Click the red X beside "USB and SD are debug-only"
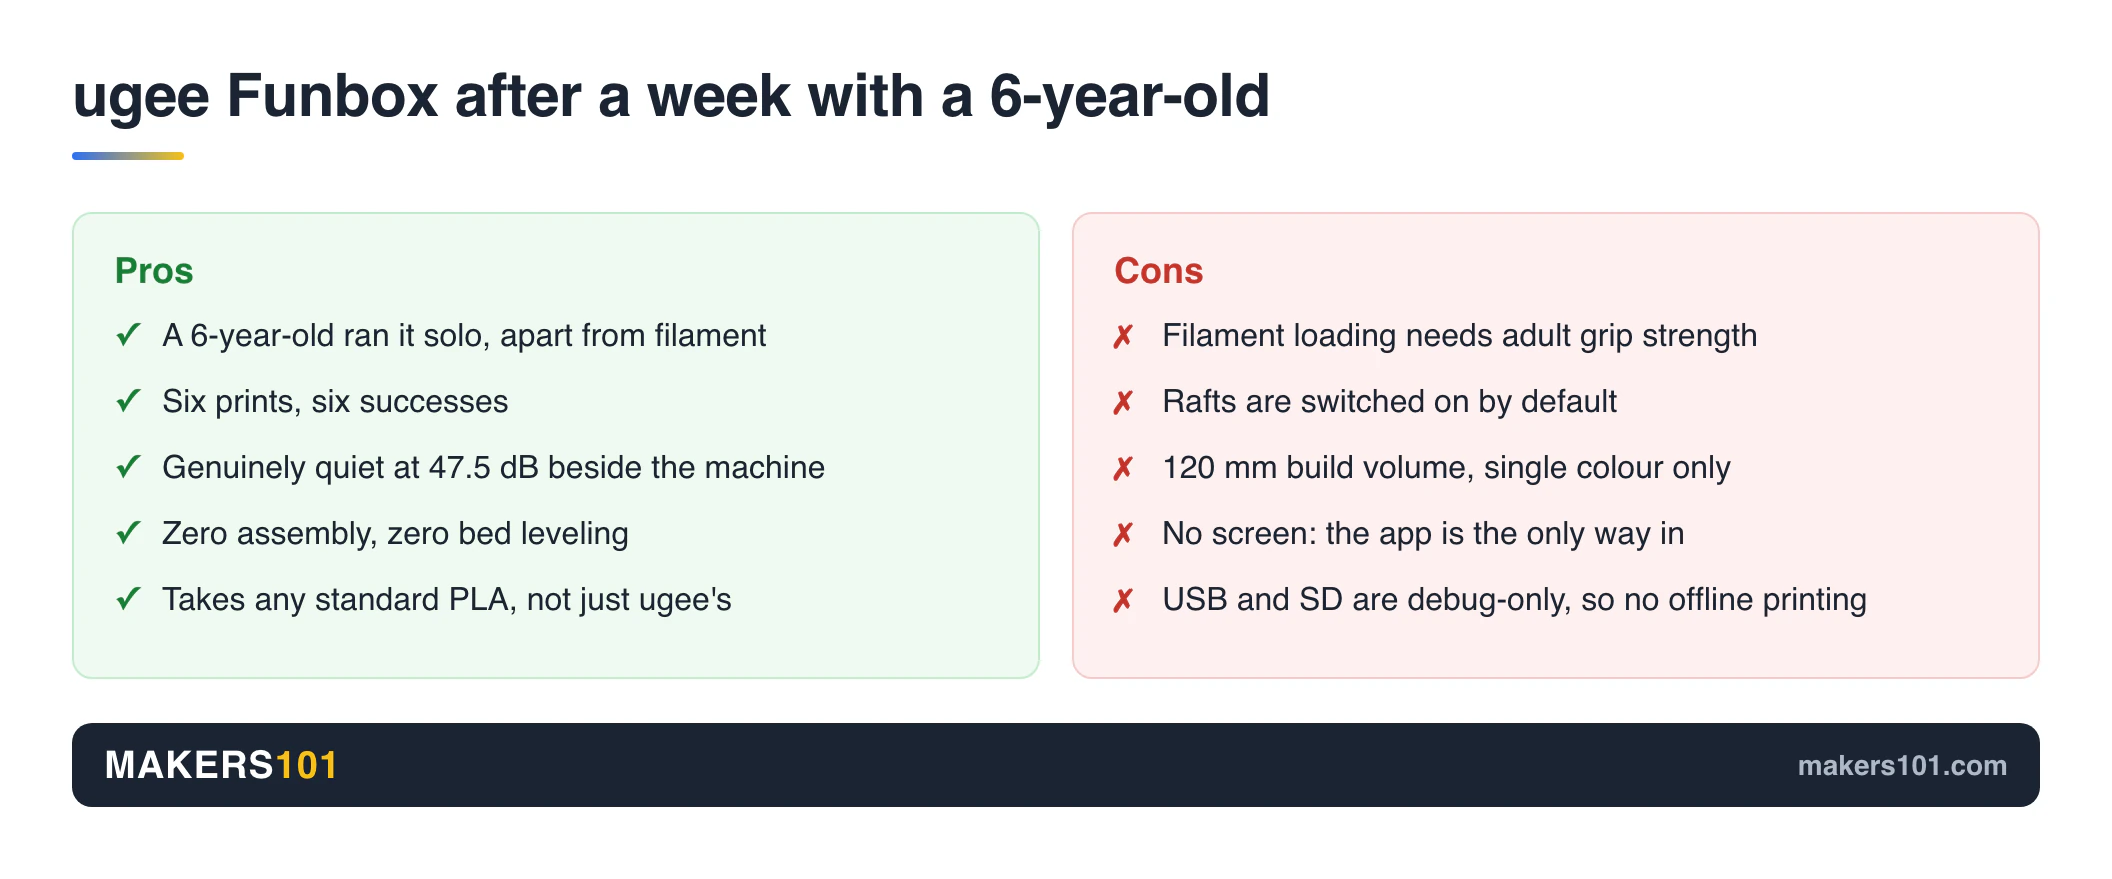The image size is (2112, 879). tap(1123, 600)
